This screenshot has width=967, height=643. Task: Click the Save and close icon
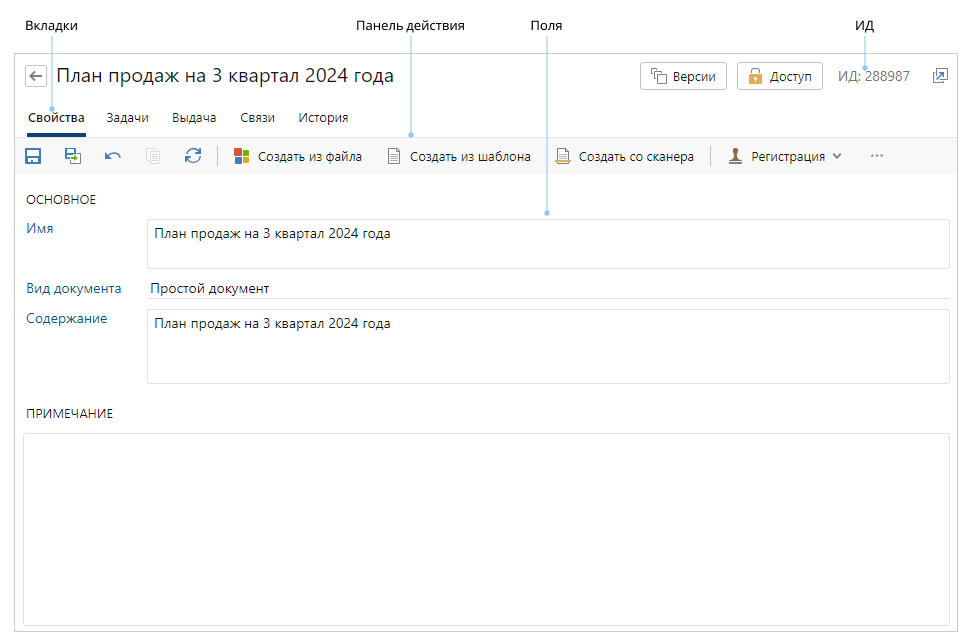73,156
